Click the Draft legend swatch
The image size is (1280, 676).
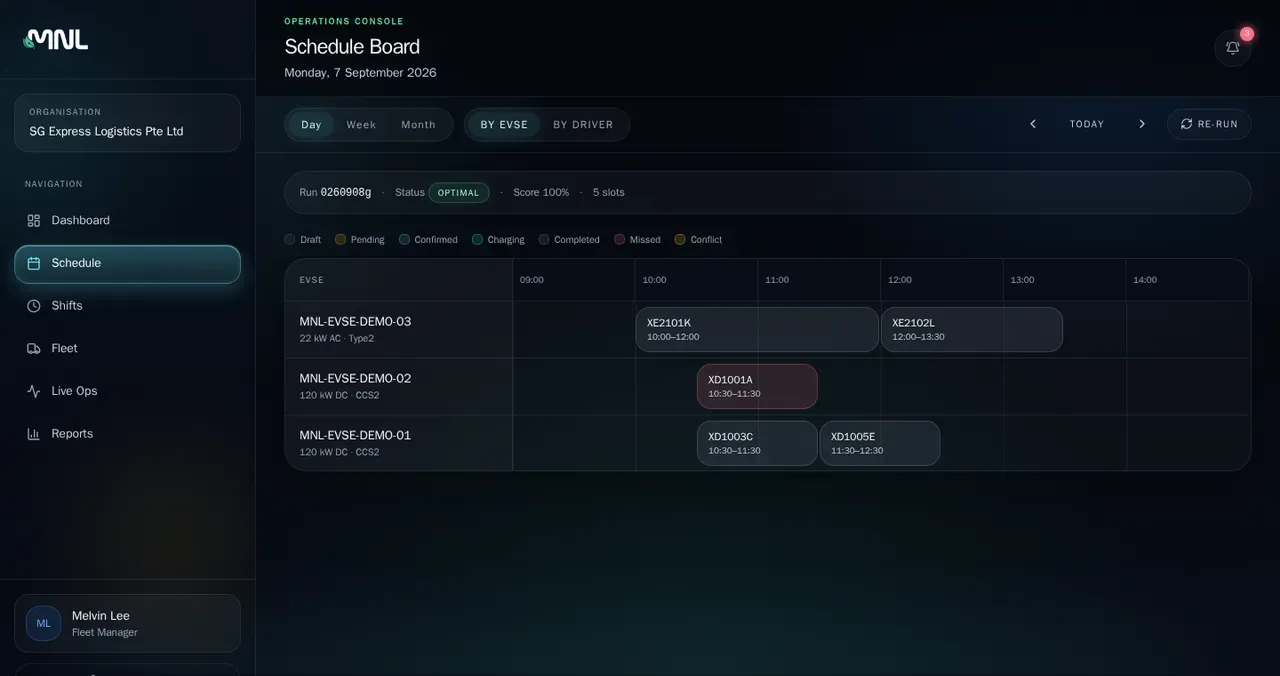click(x=290, y=240)
